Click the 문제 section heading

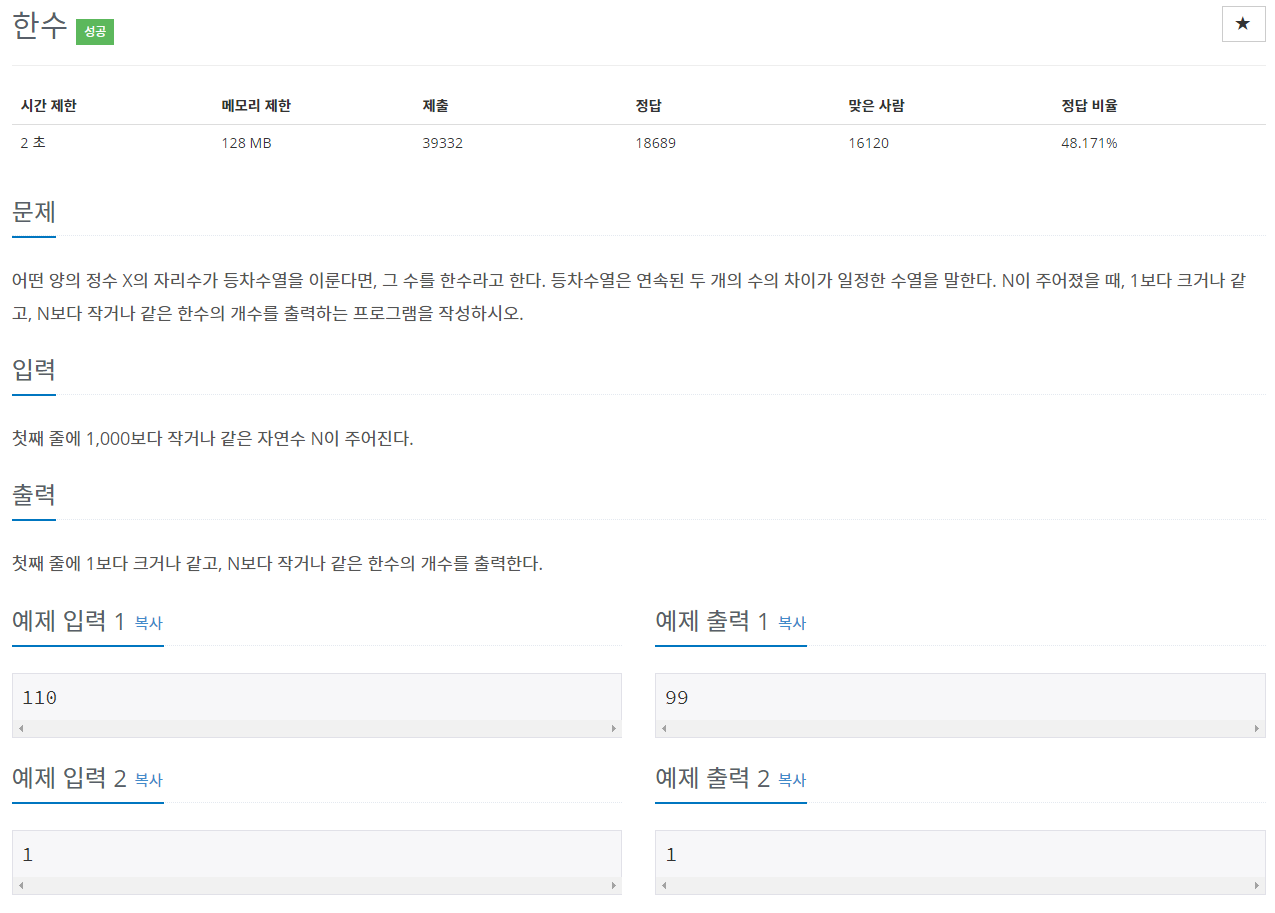(x=34, y=212)
